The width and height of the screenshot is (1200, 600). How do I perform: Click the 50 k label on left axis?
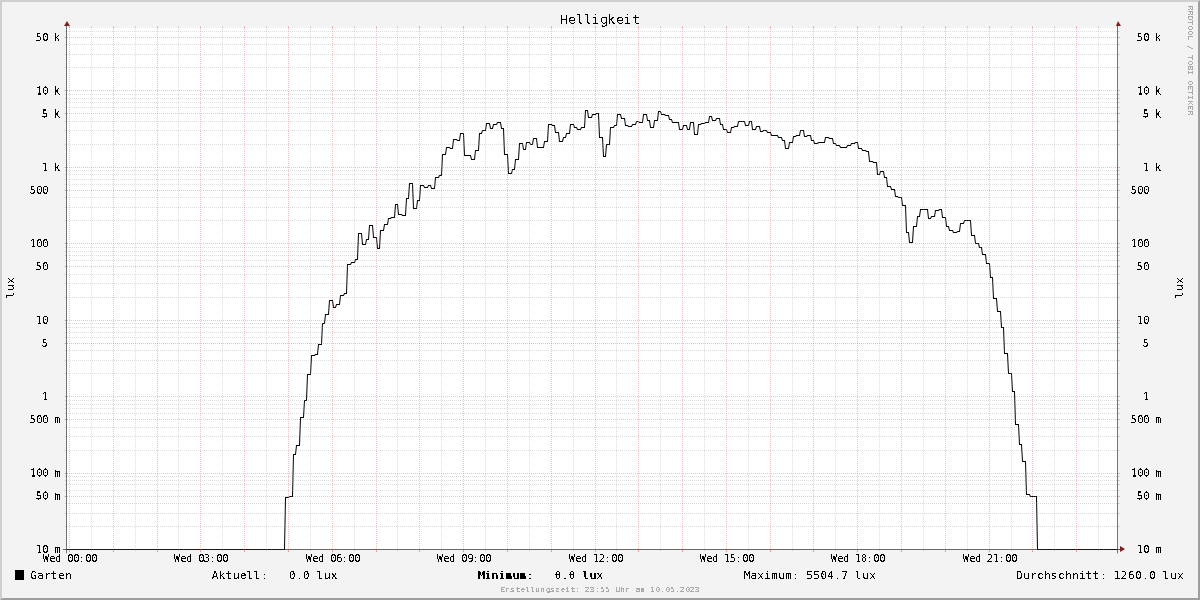tap(48, 37)
